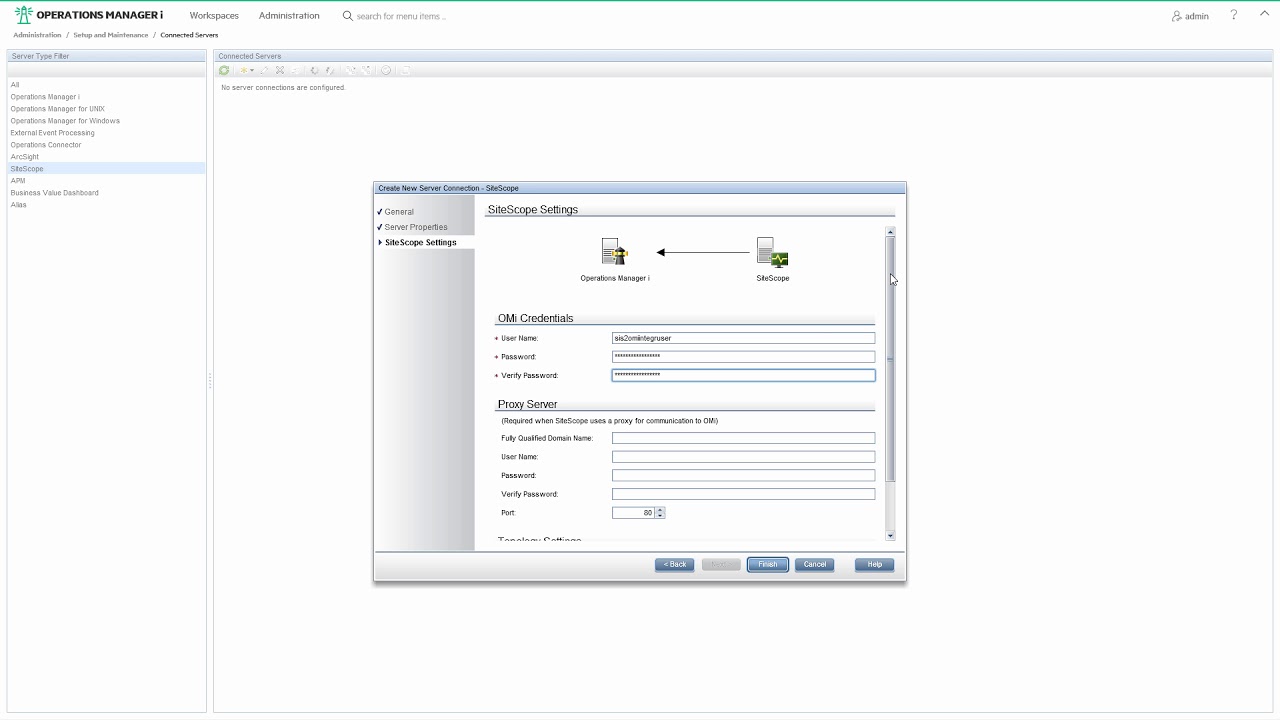The width and height of the screenshot is (1280, 720).
Task: Click the pencil edit toolbar icon
Action: pos(265,70)
